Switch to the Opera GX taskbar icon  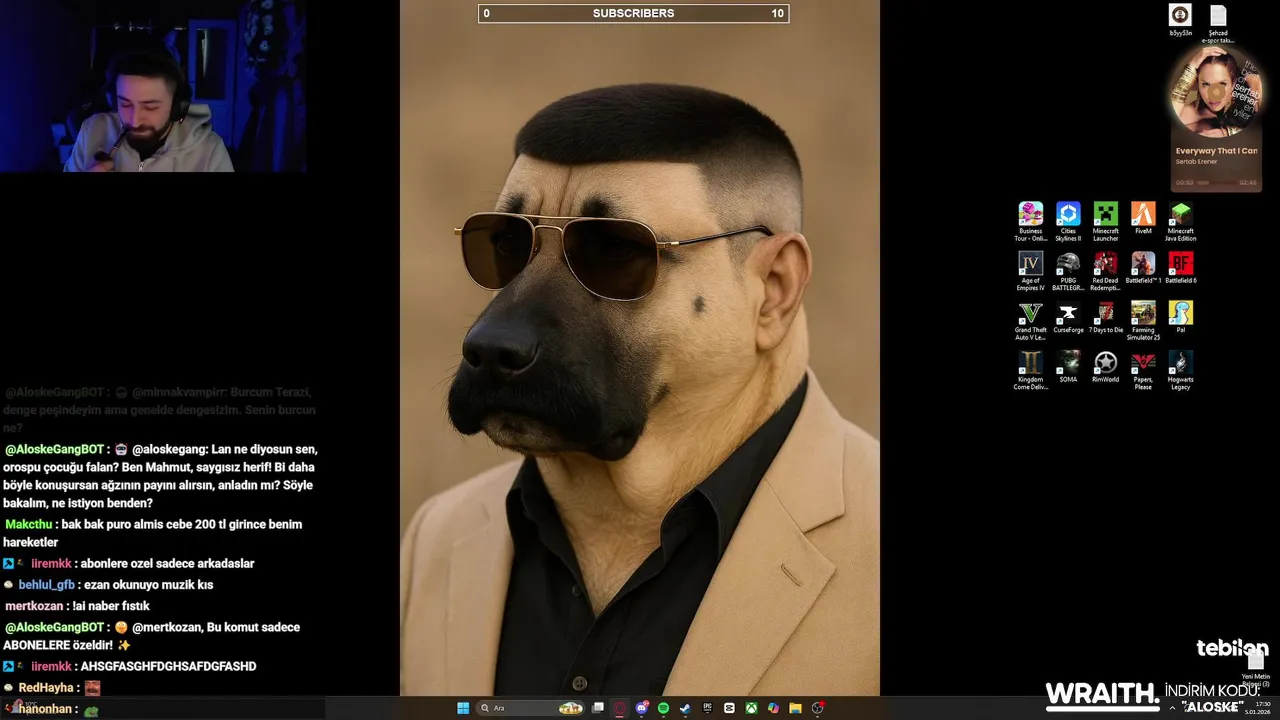coord(620,708)
